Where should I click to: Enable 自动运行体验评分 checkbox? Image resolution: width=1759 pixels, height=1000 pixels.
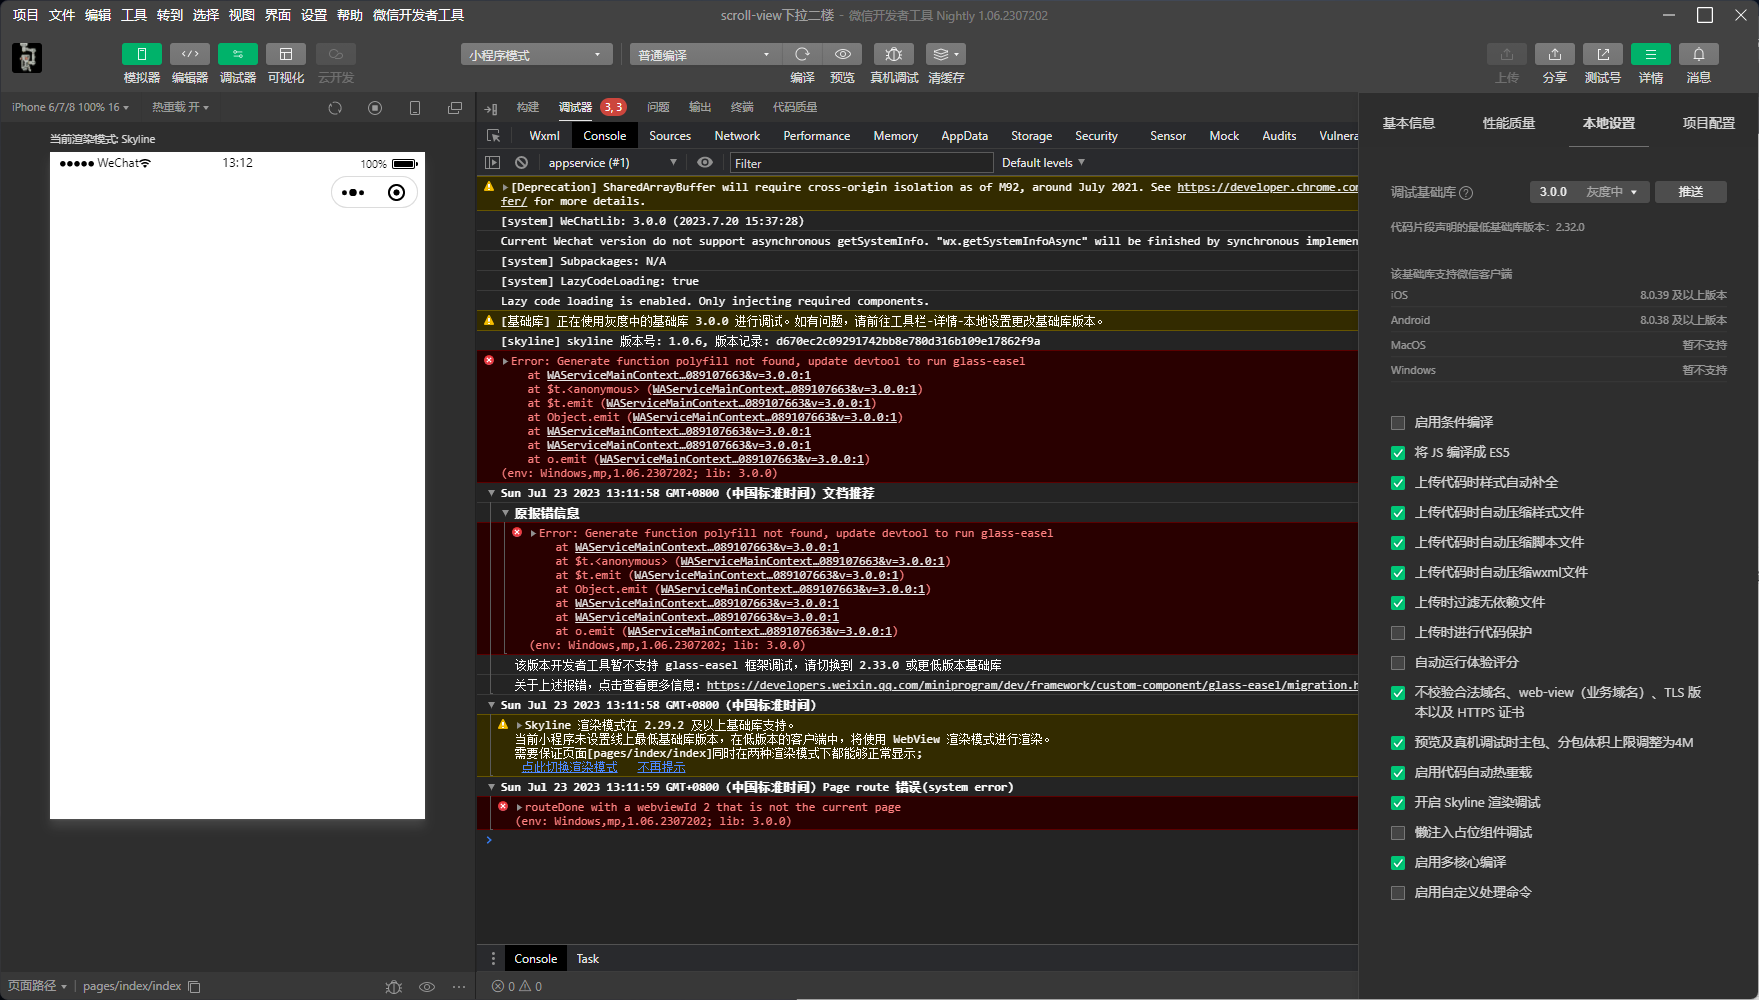[x=1398, y=663]
